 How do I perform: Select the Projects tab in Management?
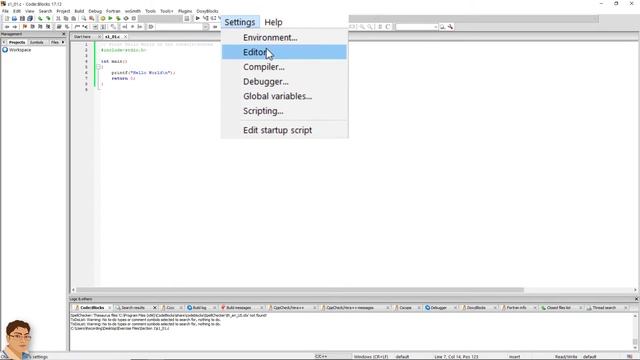(17, 42)
